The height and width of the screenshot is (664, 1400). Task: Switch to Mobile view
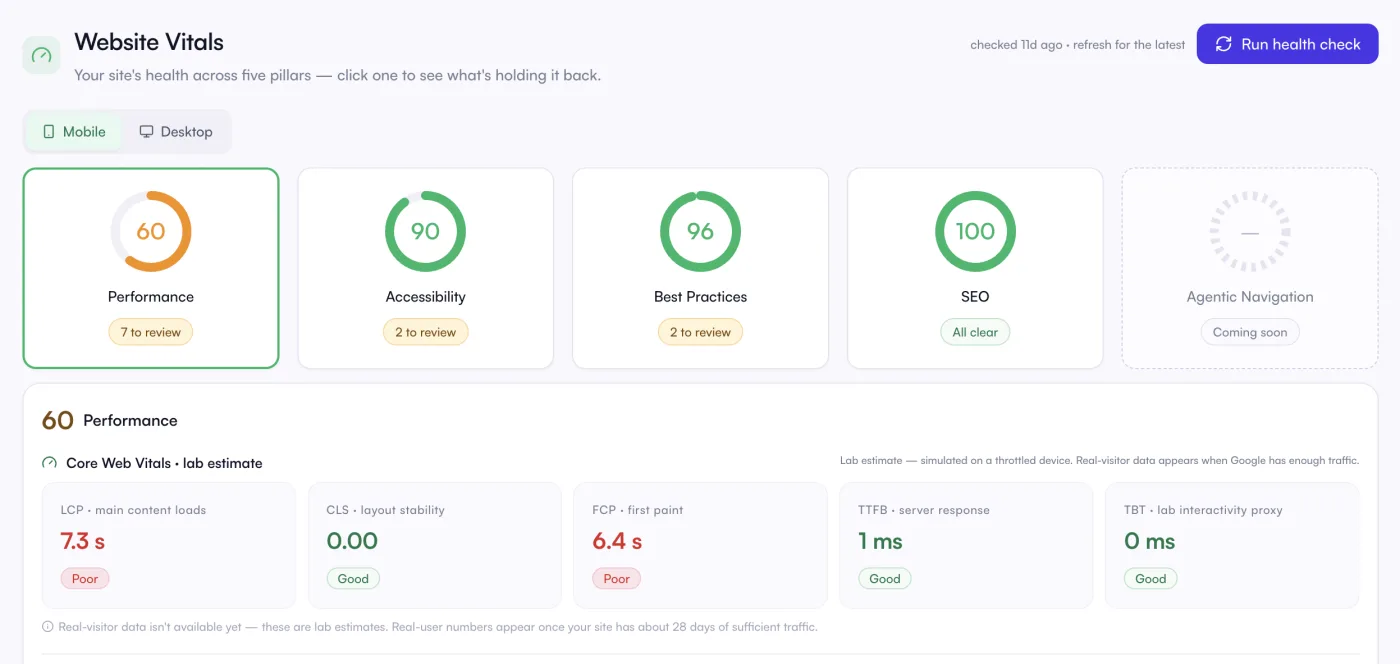click(x=74, y=132)
